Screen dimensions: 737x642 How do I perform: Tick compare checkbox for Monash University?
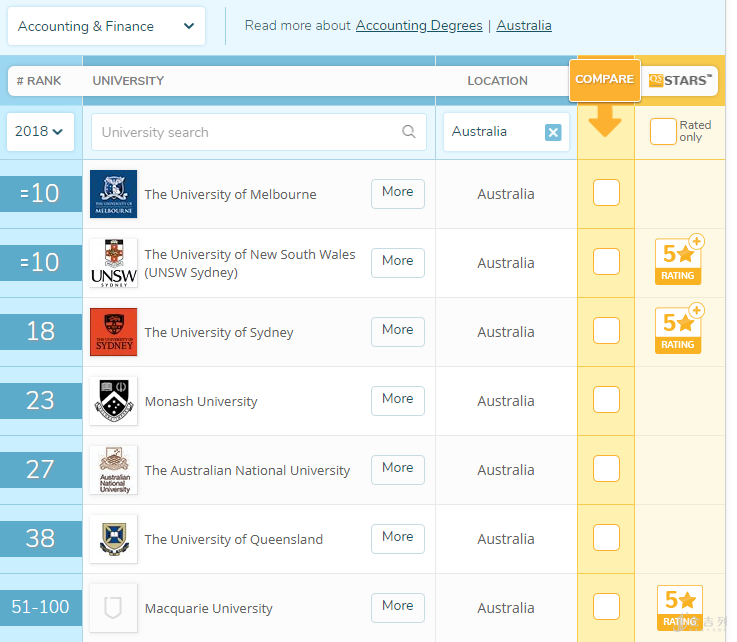[606, 400]
